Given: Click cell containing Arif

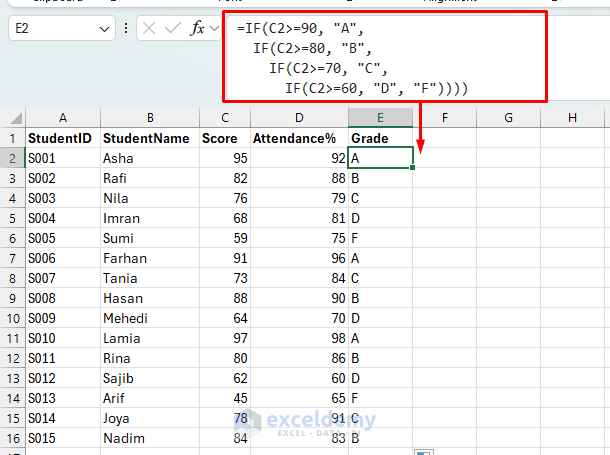Looking at the screenshot, I should (150, 398).
